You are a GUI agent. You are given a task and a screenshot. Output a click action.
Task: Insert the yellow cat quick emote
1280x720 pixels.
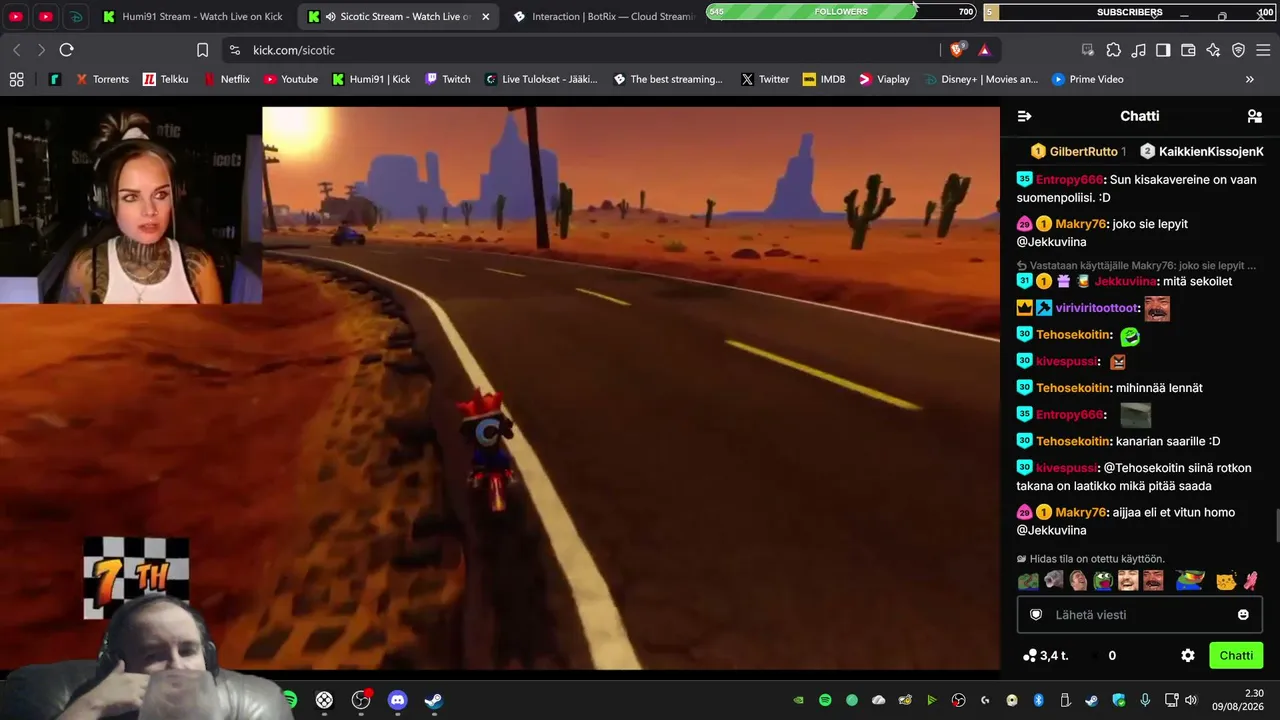(1226, 581)
